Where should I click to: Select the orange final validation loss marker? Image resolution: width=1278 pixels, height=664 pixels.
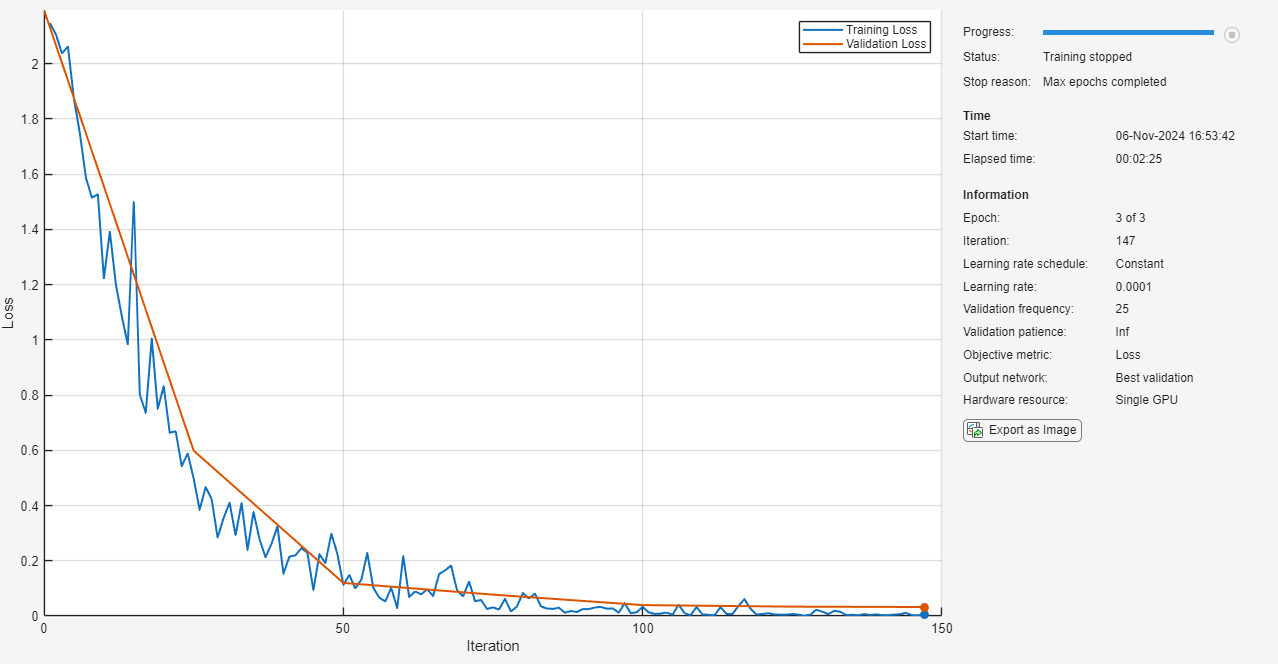click(x=925, y=607)
